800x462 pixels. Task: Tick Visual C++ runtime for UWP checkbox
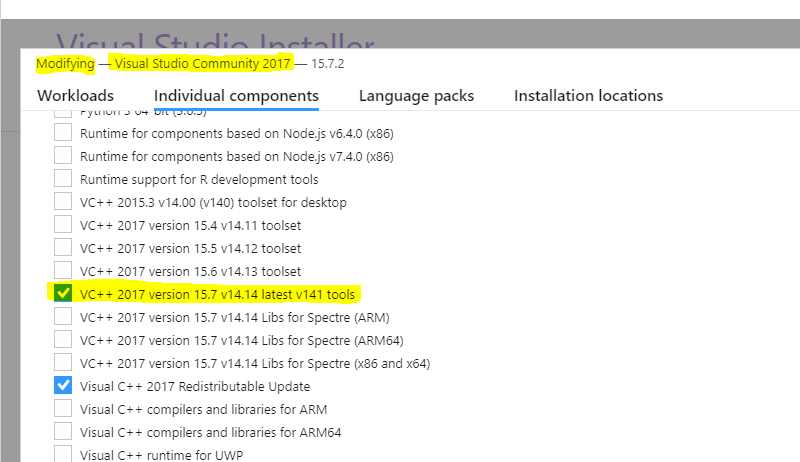[x=63, y=453]
